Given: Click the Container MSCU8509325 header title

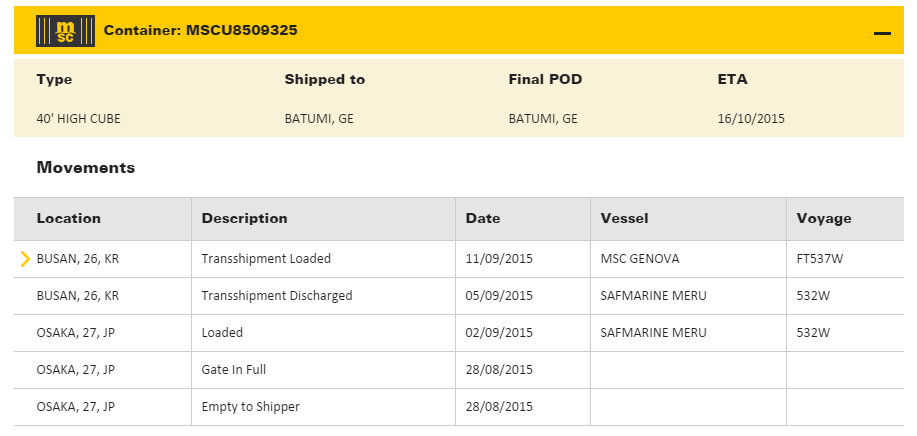Looking at the screenshot, I should tap(200, 31).
